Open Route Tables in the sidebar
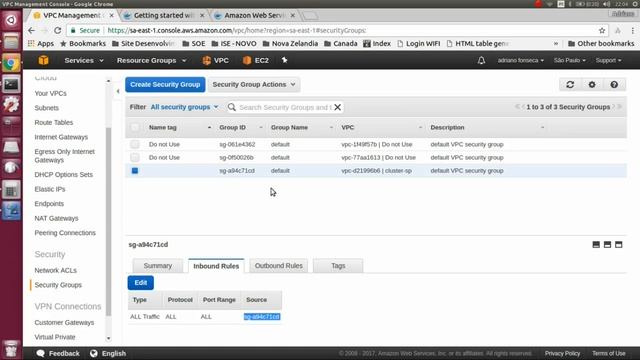This screenshot has width=640, height=360. (53, 122)
